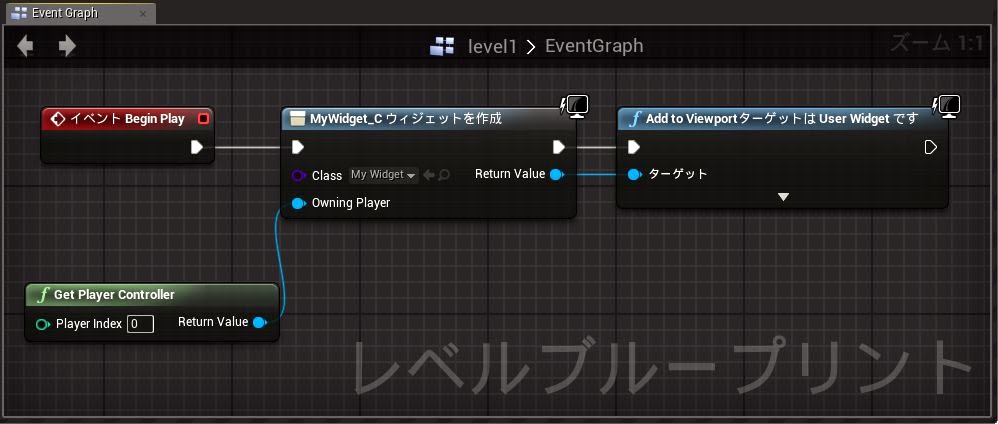Close the Event Graph tab
Screen dimensions: 998x424
tap(142, 15)
